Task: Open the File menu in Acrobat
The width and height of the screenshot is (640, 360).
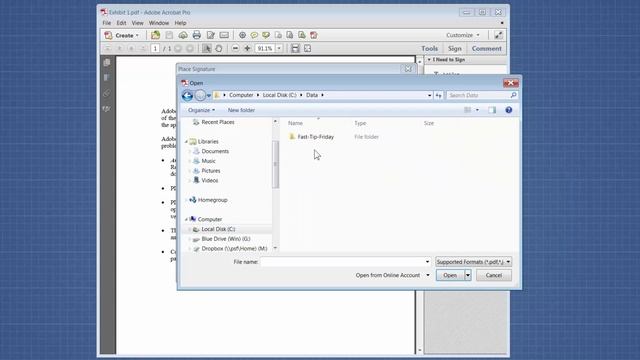Action: [107, 23]
